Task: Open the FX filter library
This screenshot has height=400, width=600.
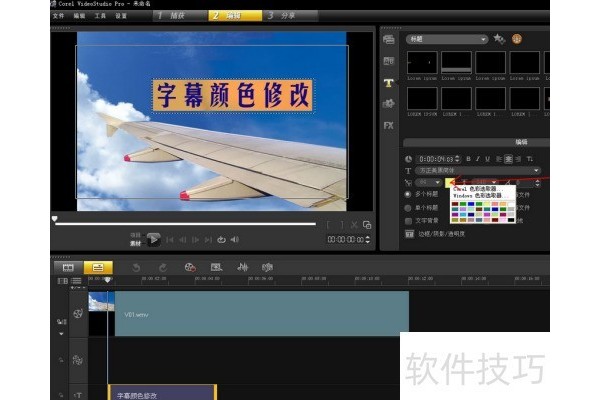Action: pos(389,125)
